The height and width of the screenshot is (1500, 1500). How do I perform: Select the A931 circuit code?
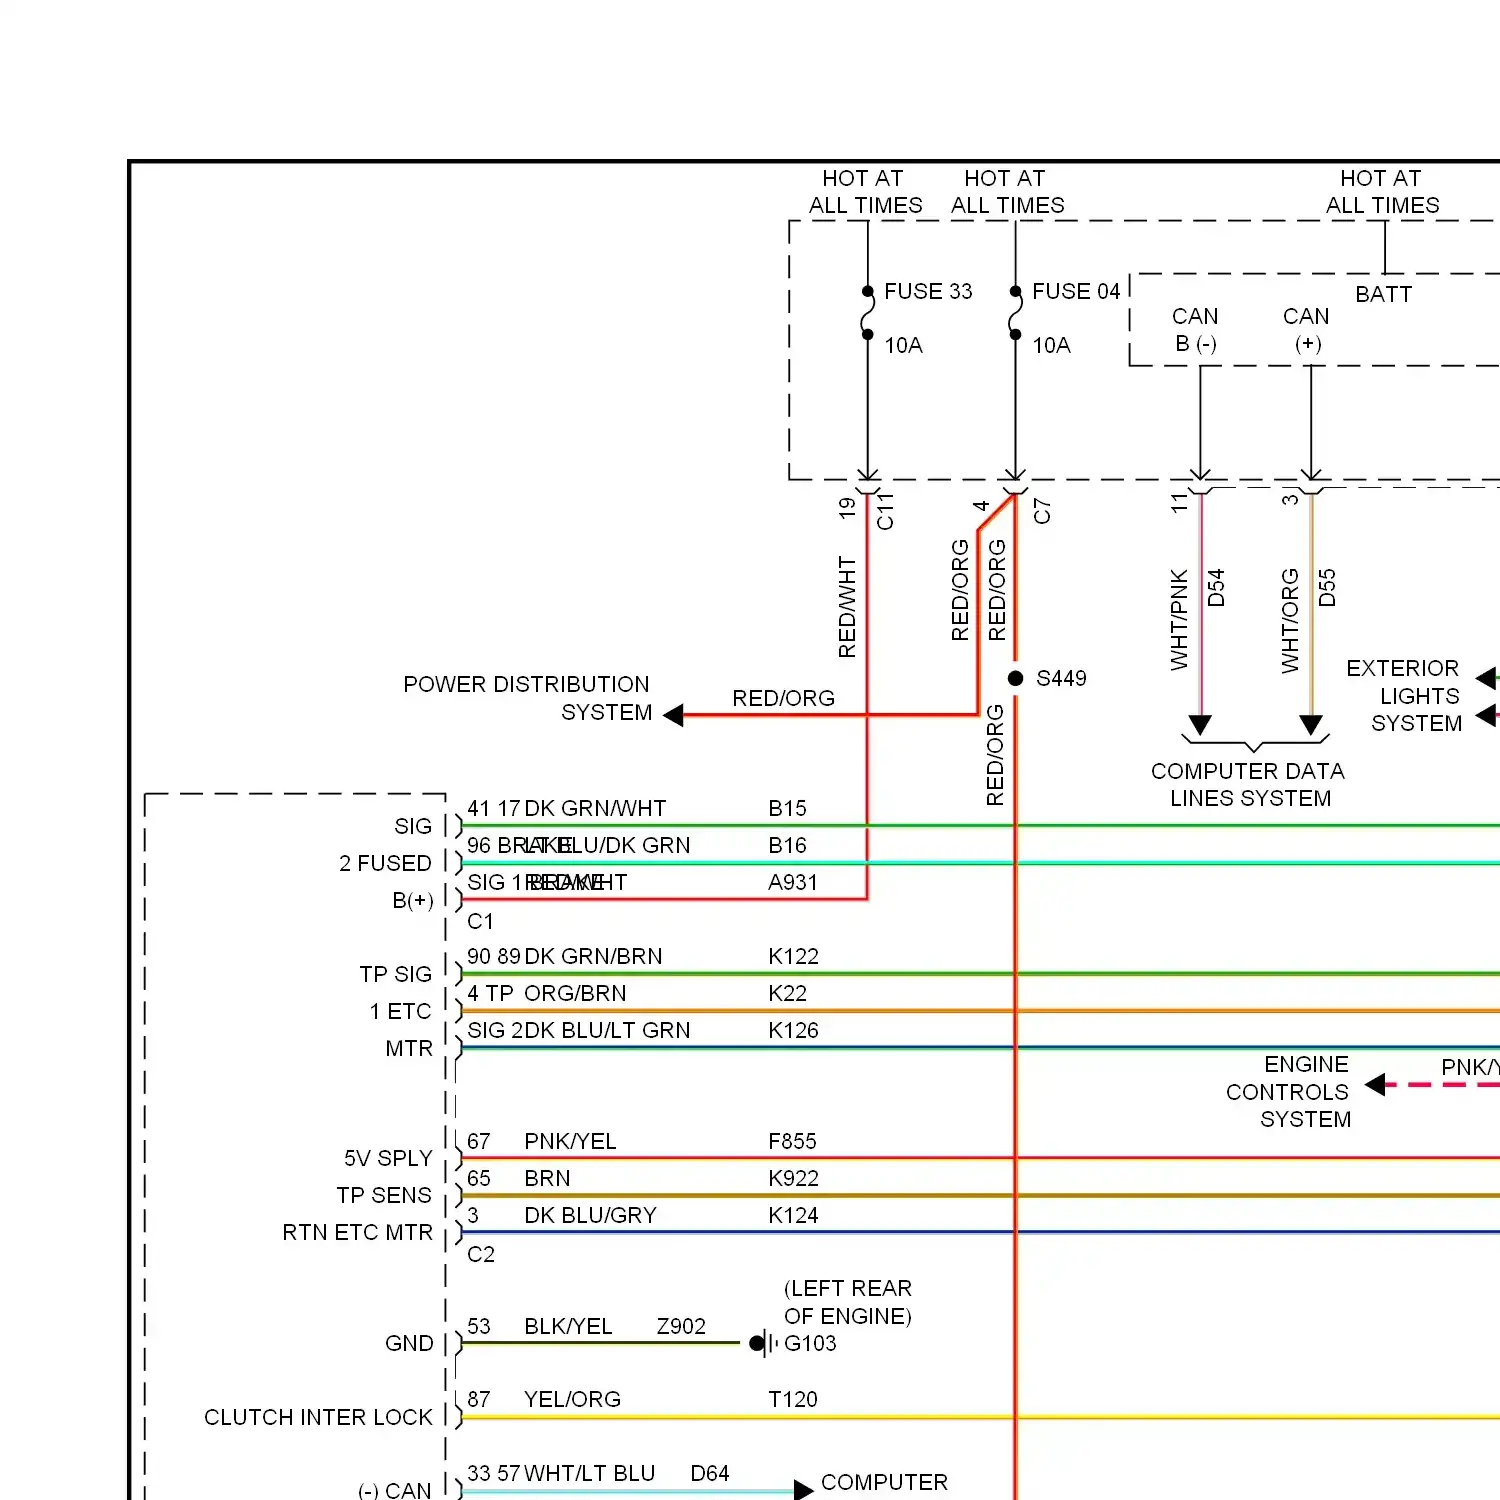(793, 882)
